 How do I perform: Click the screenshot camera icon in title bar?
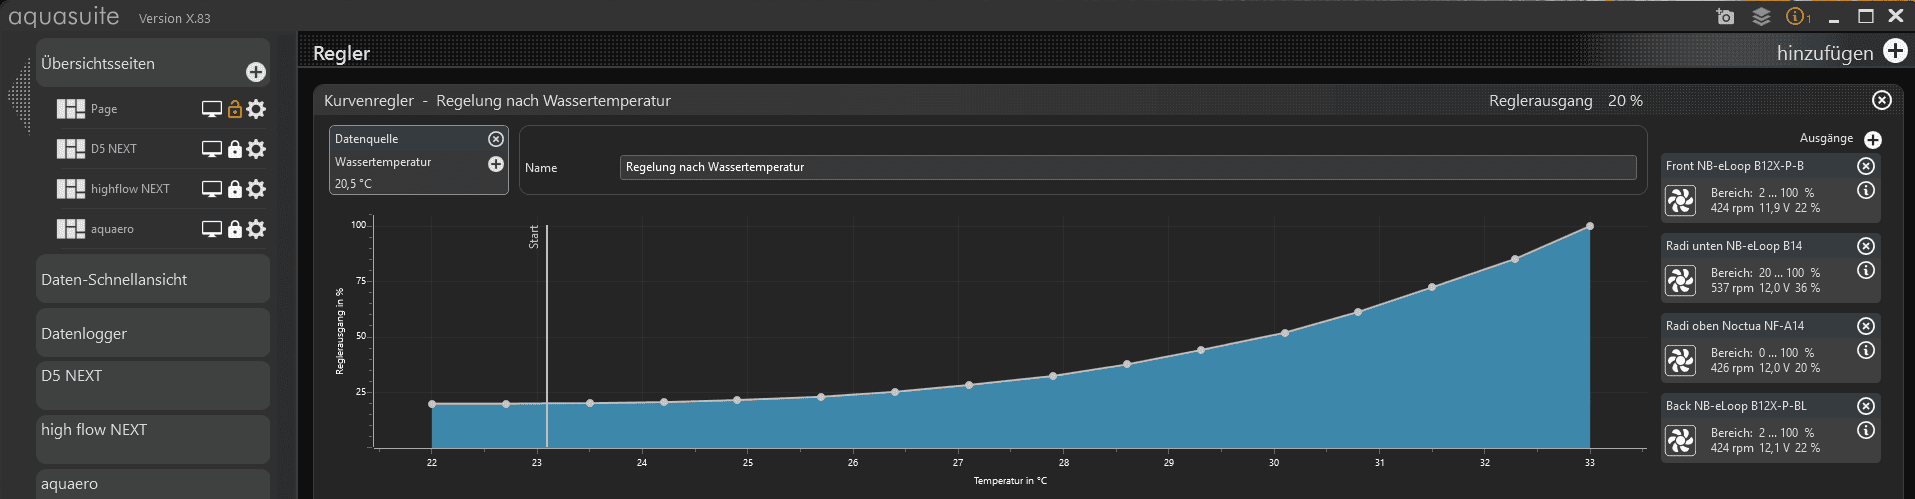coord(1725,16)
